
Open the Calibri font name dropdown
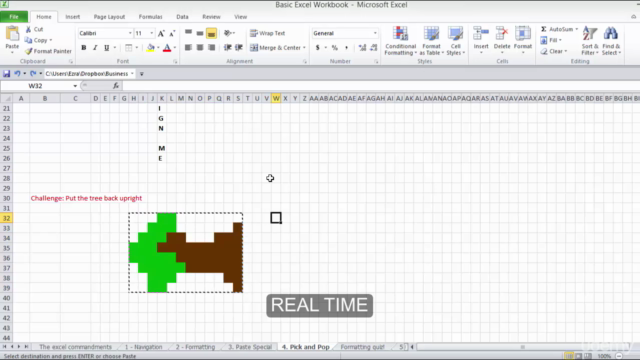coord(130,33)
